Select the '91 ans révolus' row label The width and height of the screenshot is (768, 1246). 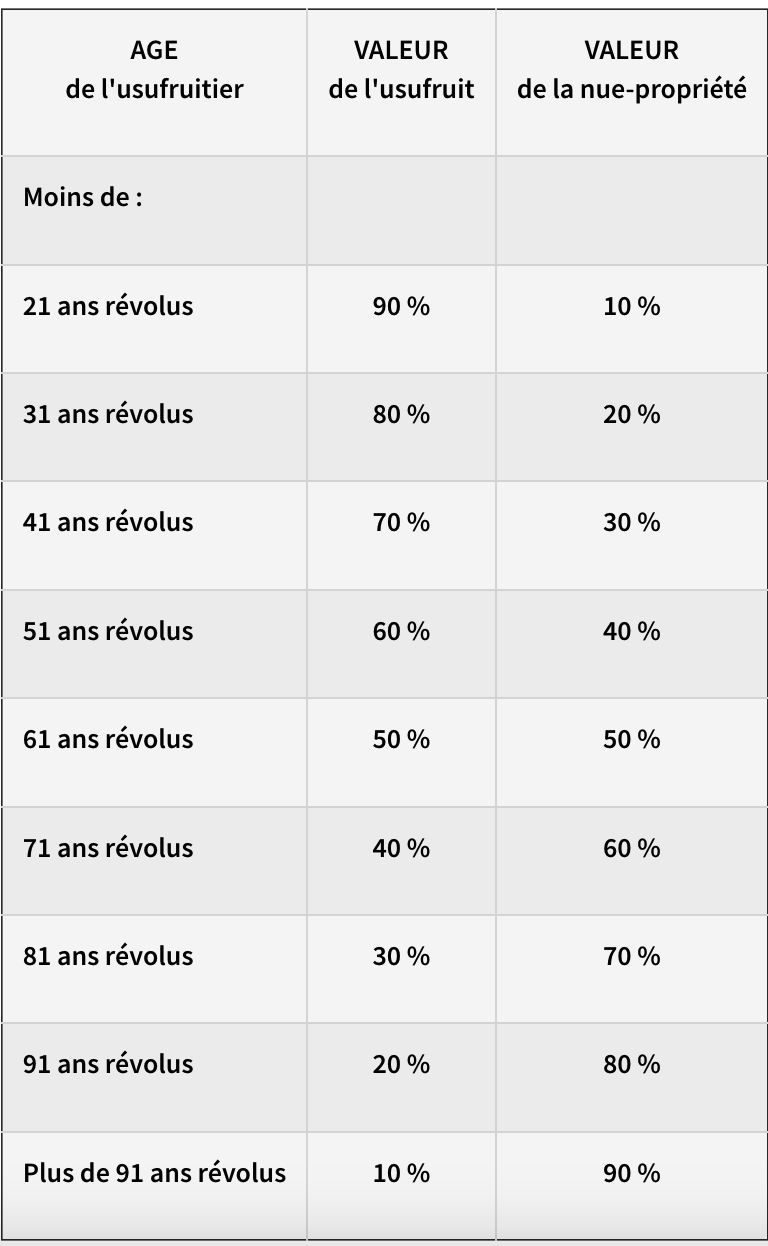(108, 1064)
